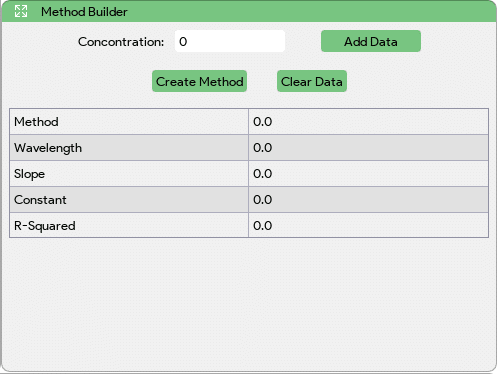The height and width of the screenshot is (374, 498).
Task: Select the R-Squared row label
Action: coord(45,226)
